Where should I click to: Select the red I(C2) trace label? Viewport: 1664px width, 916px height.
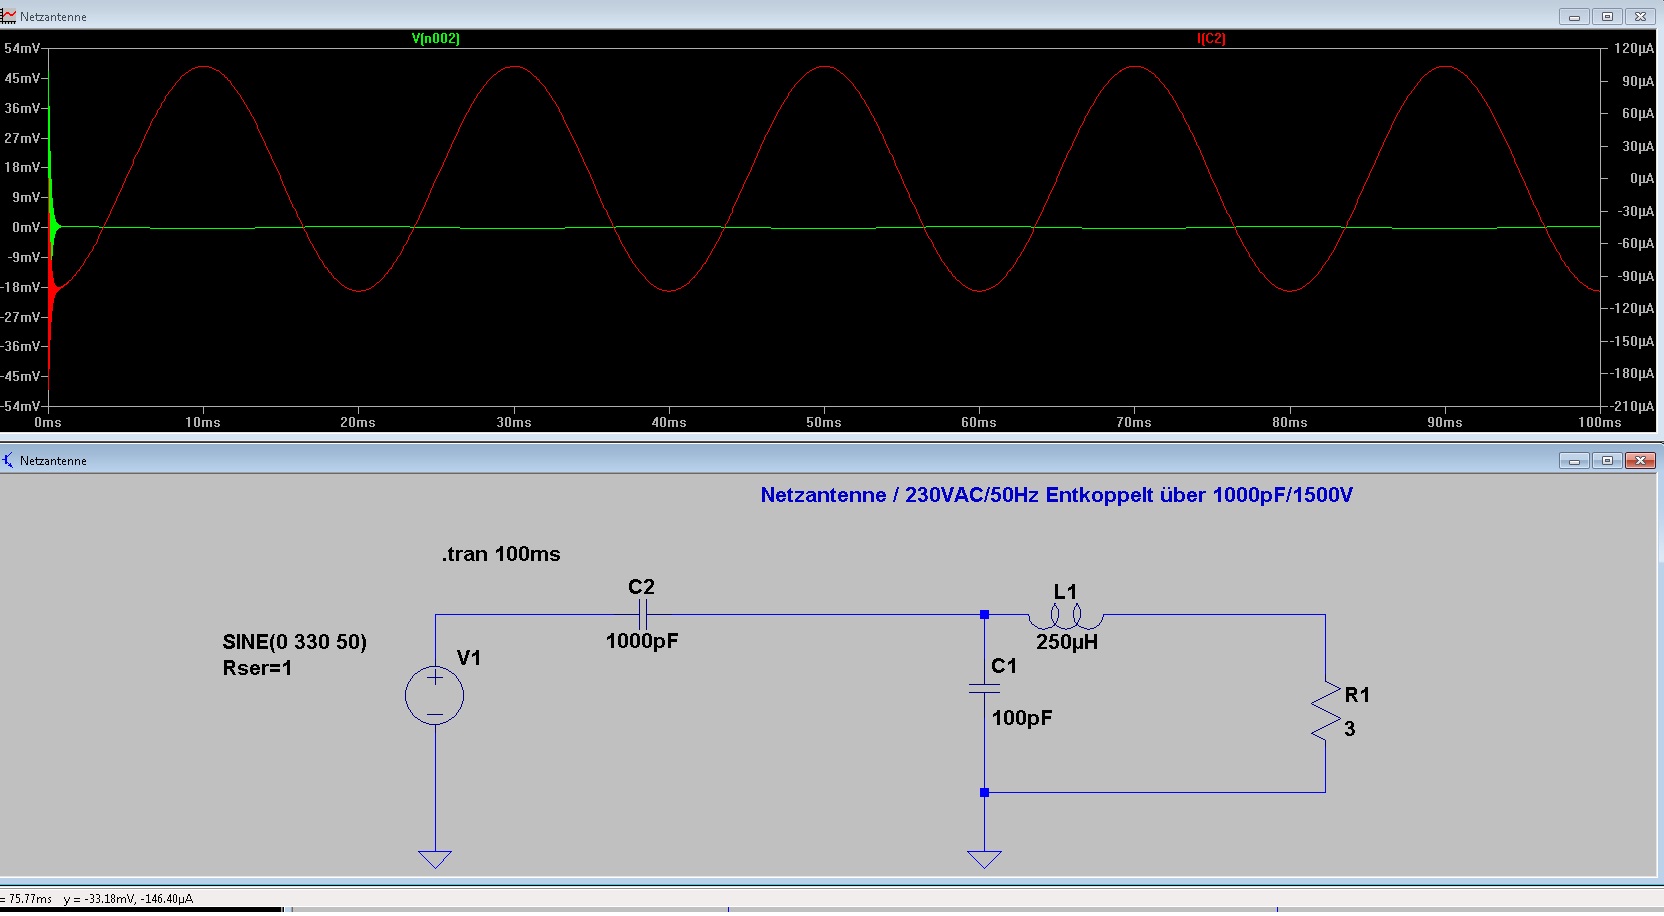(x=1211, y=39)
